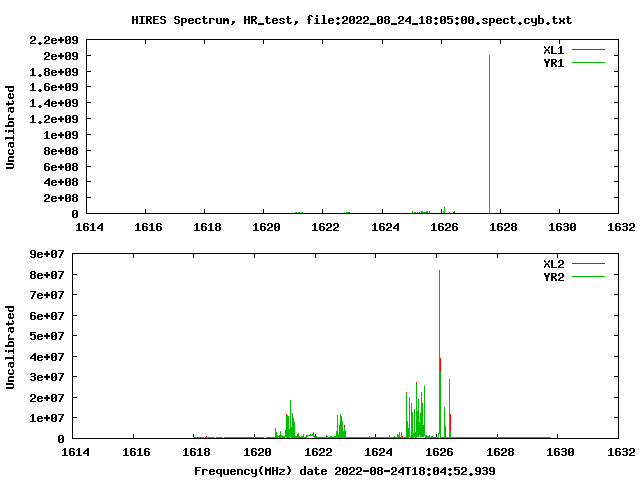Click the 2e+07 y-axis label

47,398
